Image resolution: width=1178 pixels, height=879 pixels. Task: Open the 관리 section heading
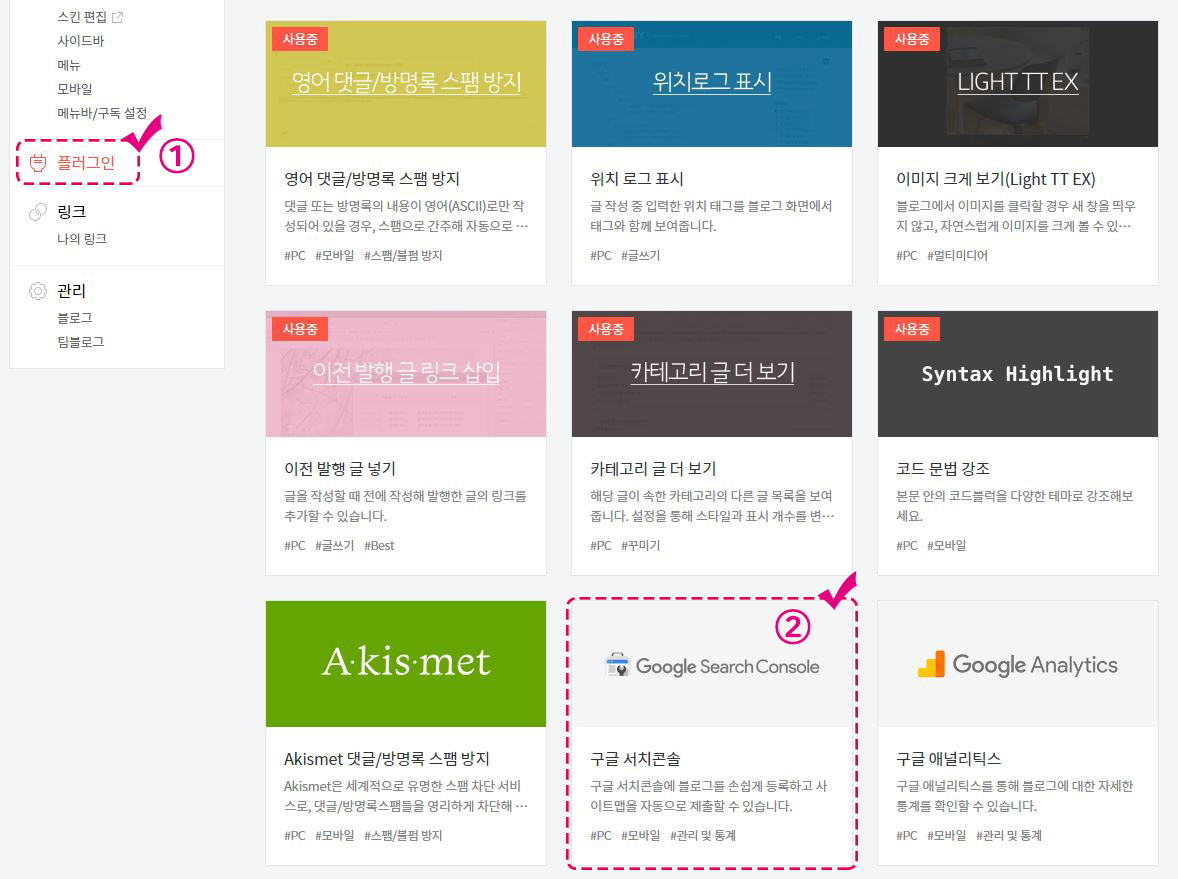[x=71, y=291]
